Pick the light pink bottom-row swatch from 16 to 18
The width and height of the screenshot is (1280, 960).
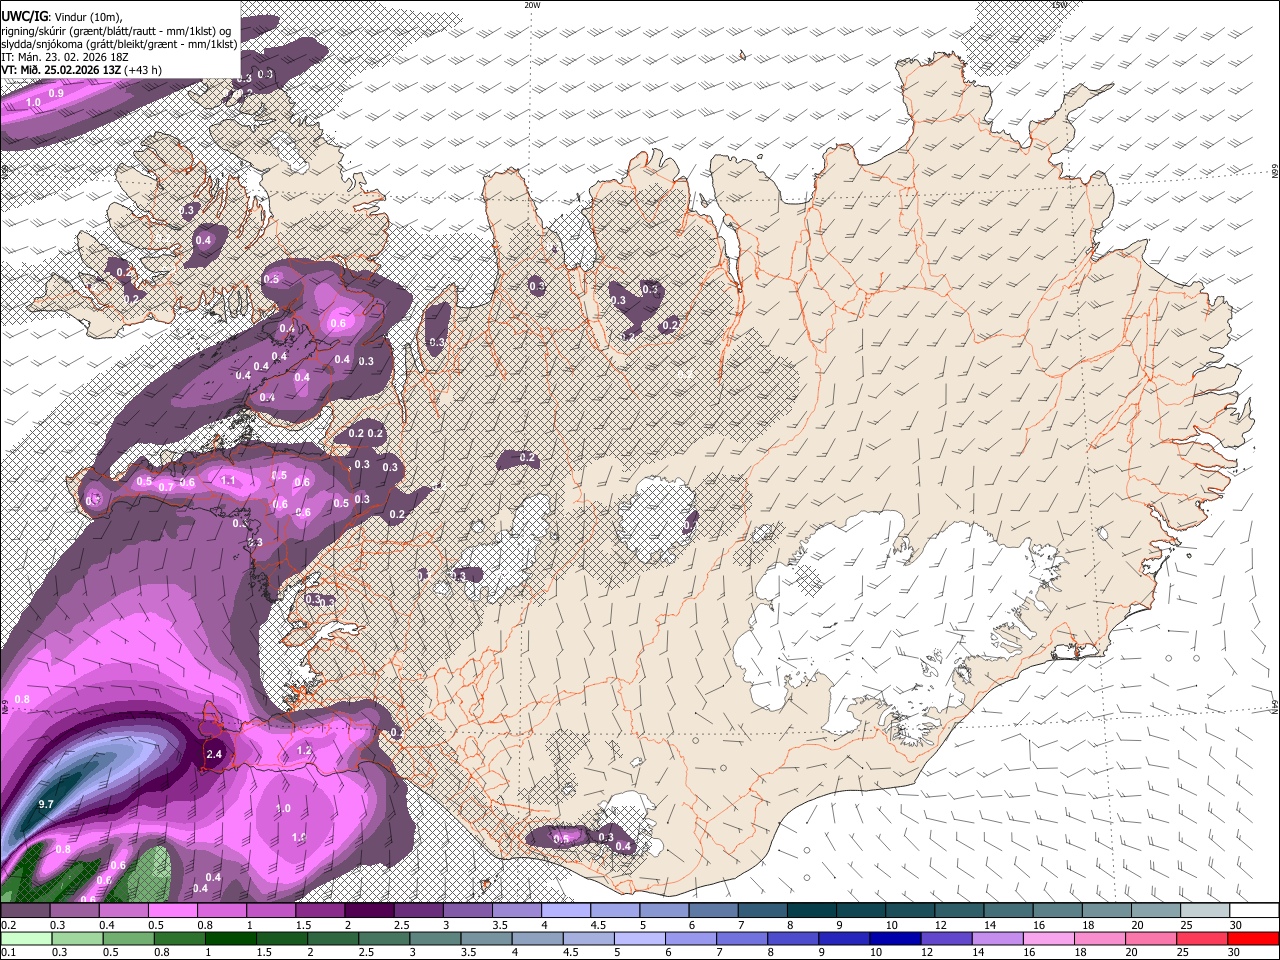(1050, 938)
